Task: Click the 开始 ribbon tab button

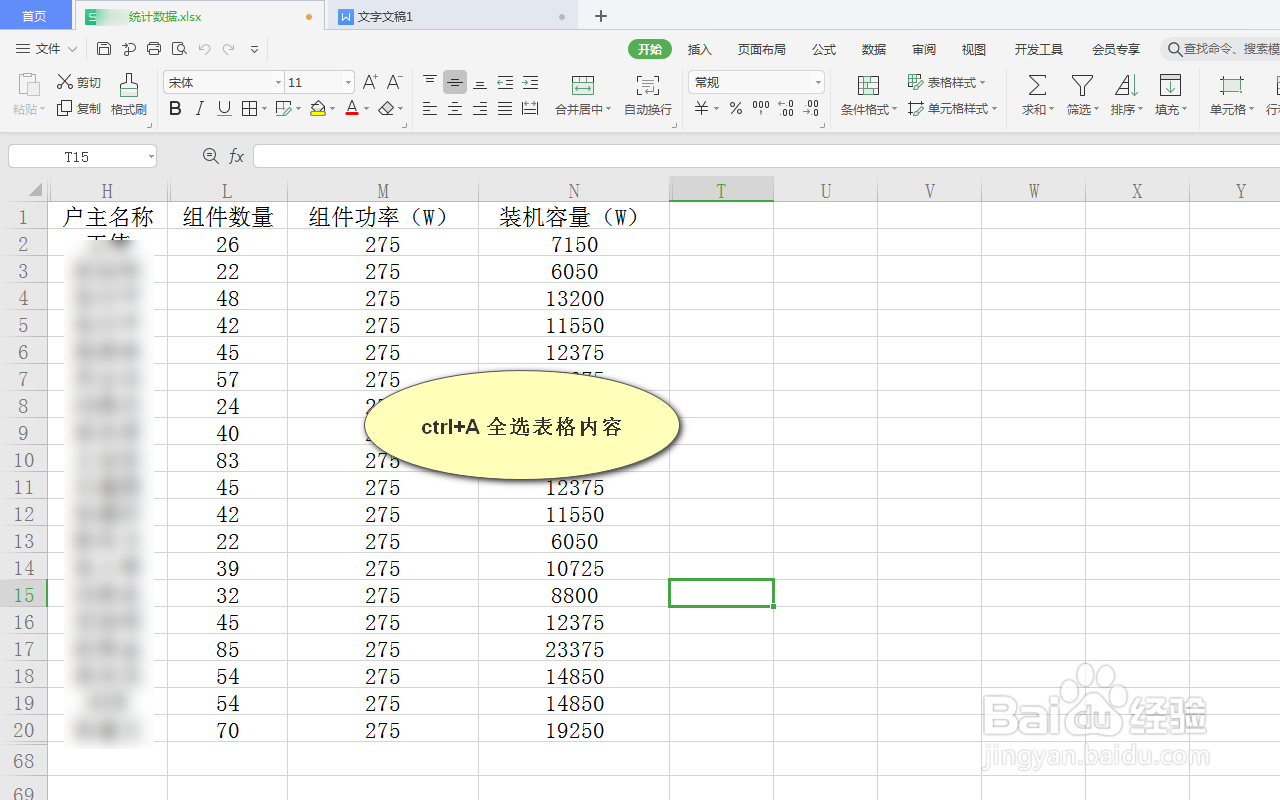Action: tap(650, 49)
